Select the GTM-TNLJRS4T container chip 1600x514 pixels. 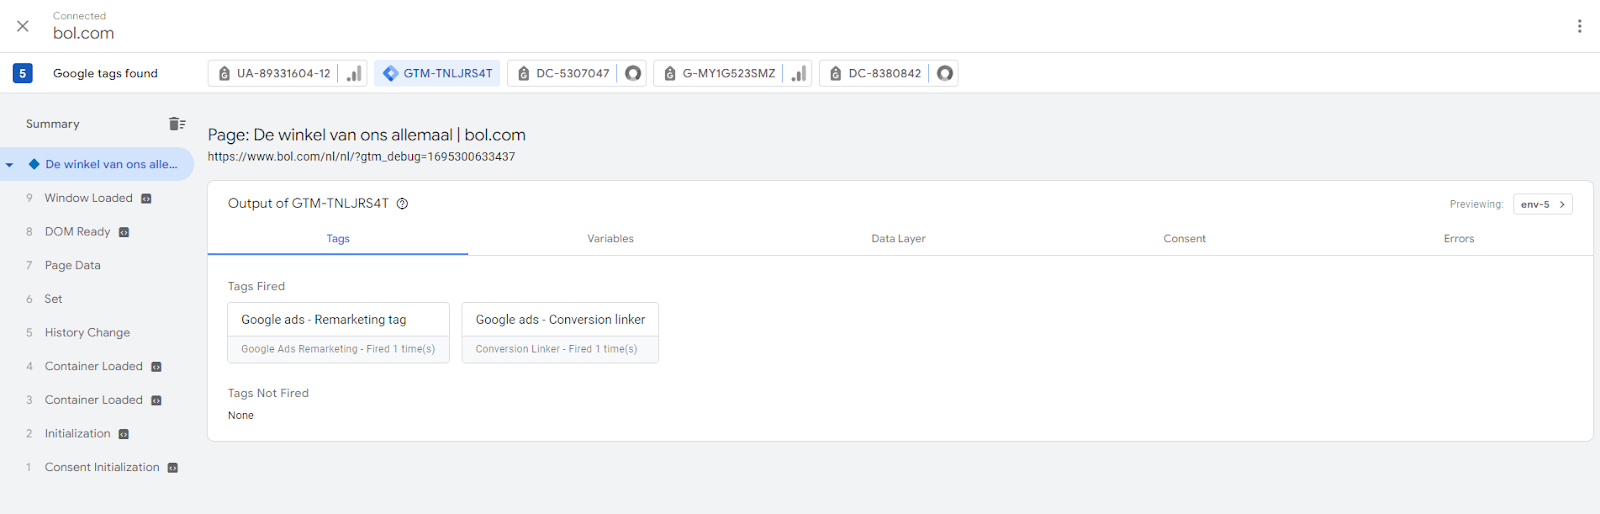(437, 73)
